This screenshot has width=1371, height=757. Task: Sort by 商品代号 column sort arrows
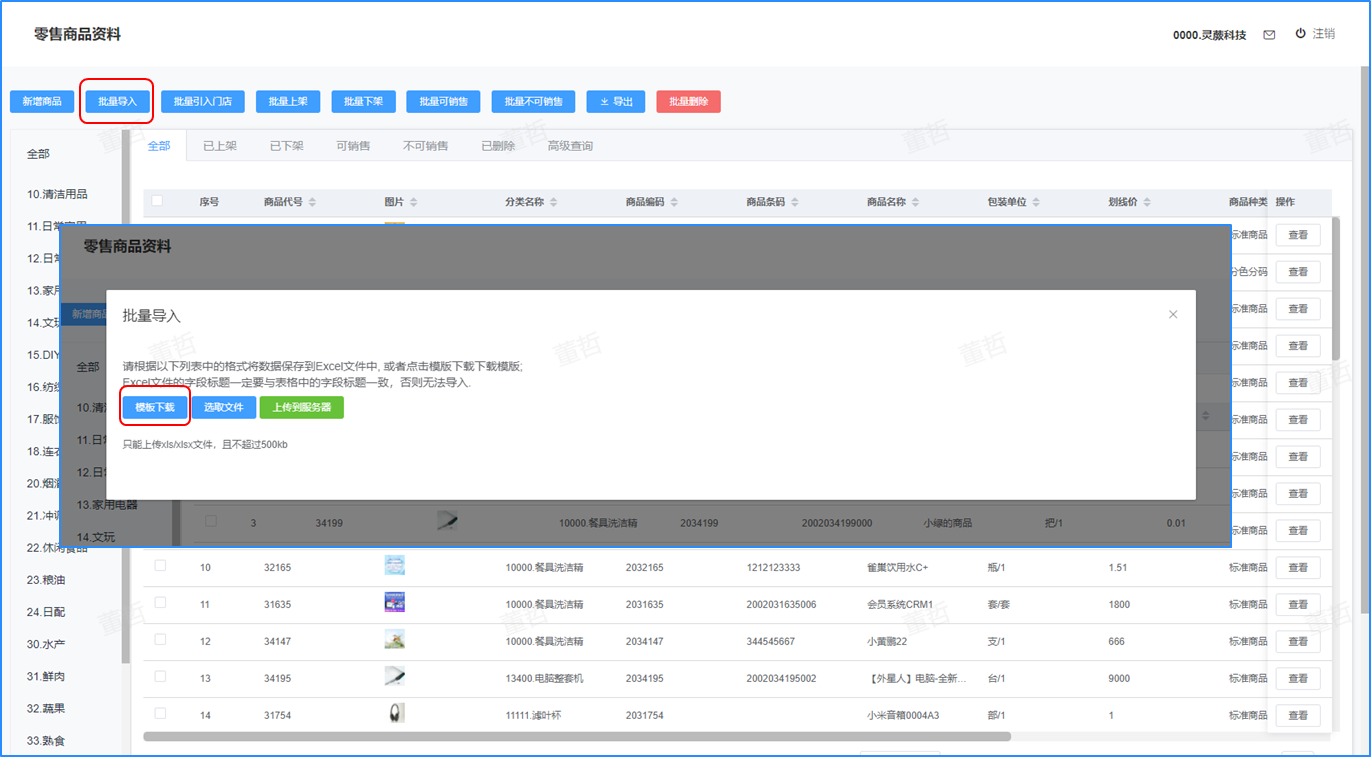pos(312,202)
